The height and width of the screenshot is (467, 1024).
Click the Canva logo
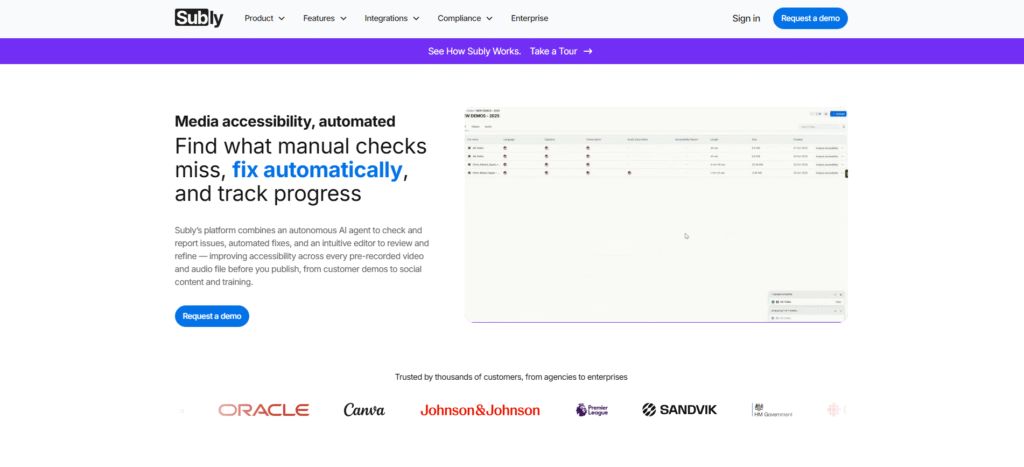pos(364,410)
